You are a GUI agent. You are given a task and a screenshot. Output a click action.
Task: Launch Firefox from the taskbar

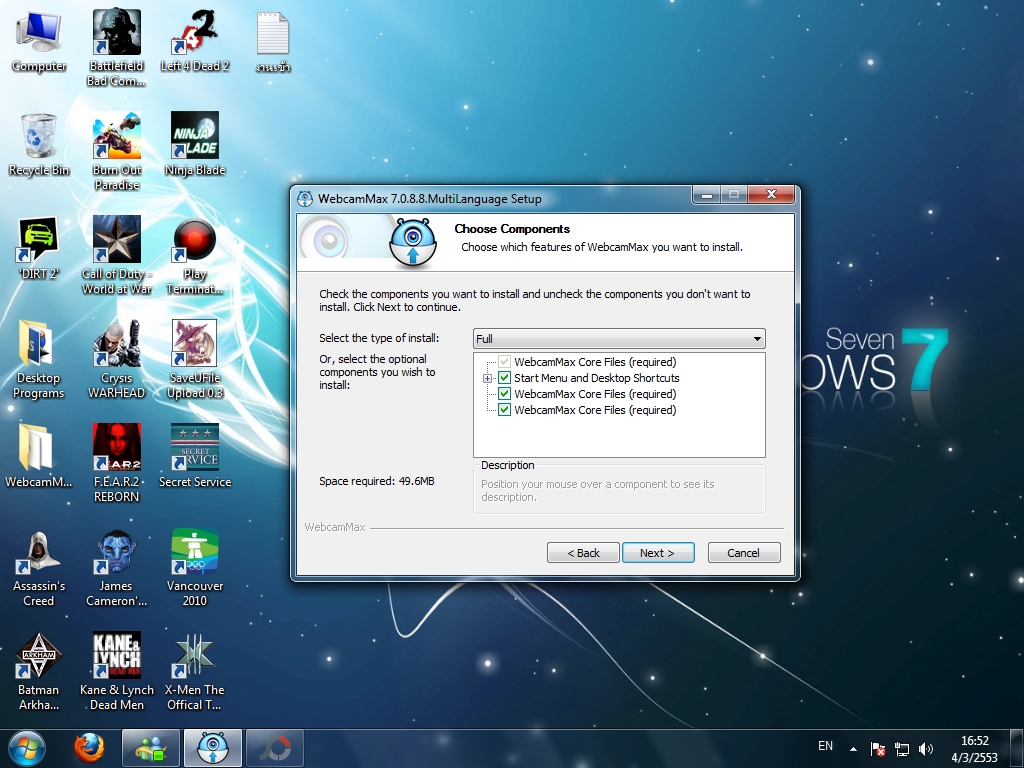point(89,748)
